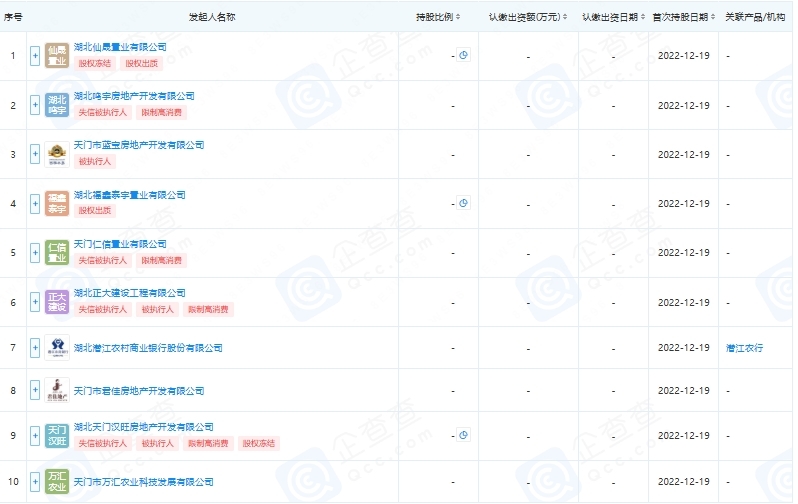
Task: Expand the row for 湖北天门汉旺房地产开发有限公司
Action: click(35, 436)
